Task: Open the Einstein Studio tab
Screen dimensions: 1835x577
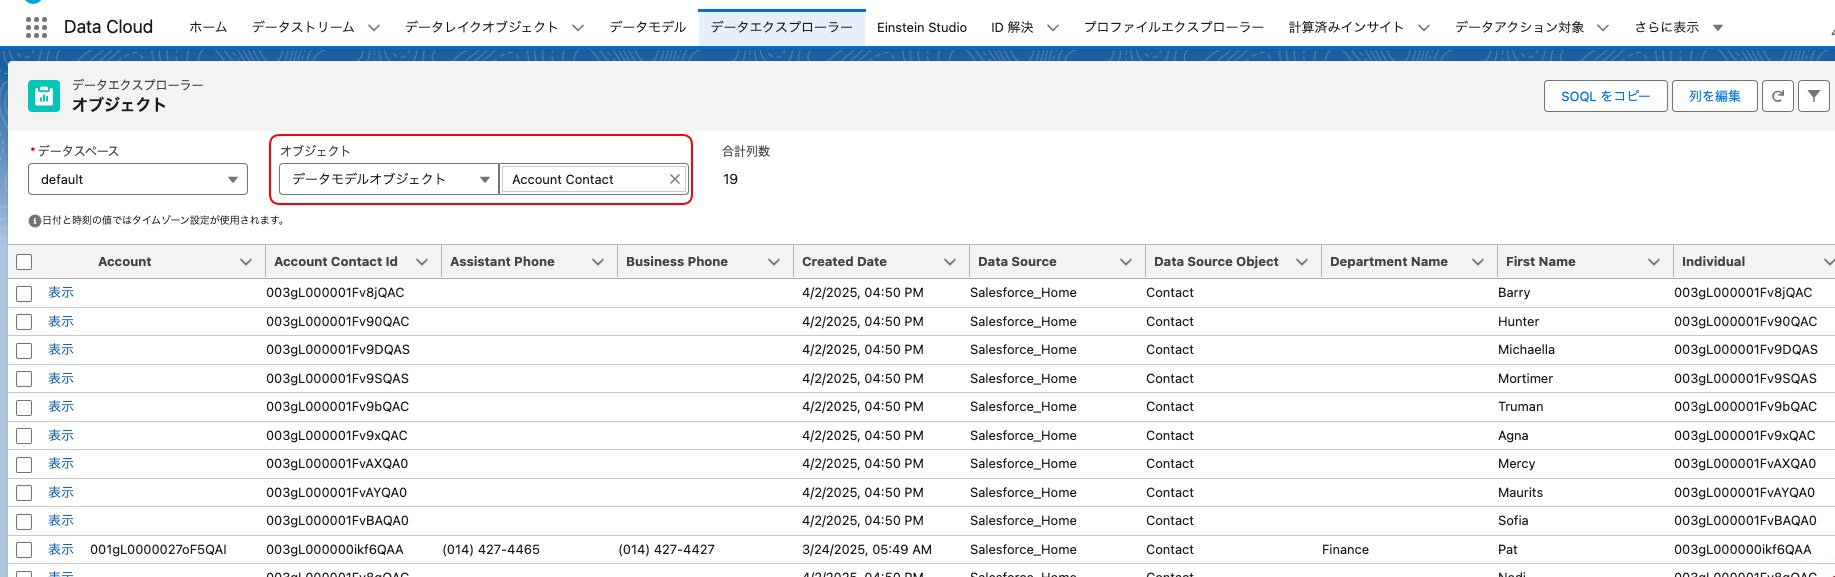Action: 922,28
